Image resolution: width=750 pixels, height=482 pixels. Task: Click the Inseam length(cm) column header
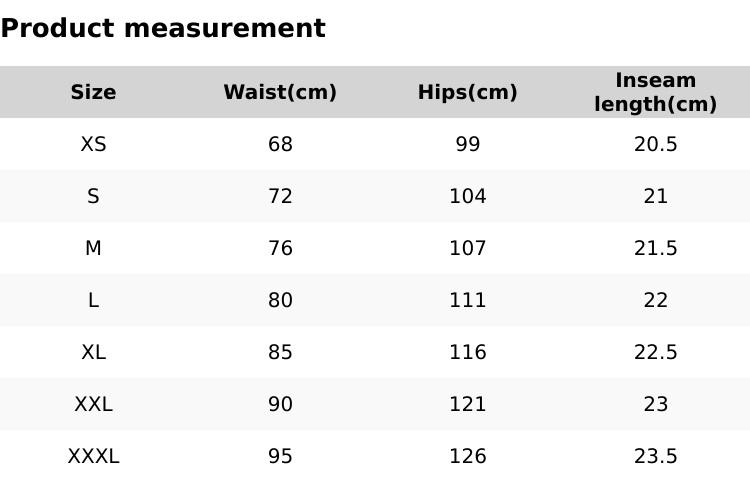656,93
